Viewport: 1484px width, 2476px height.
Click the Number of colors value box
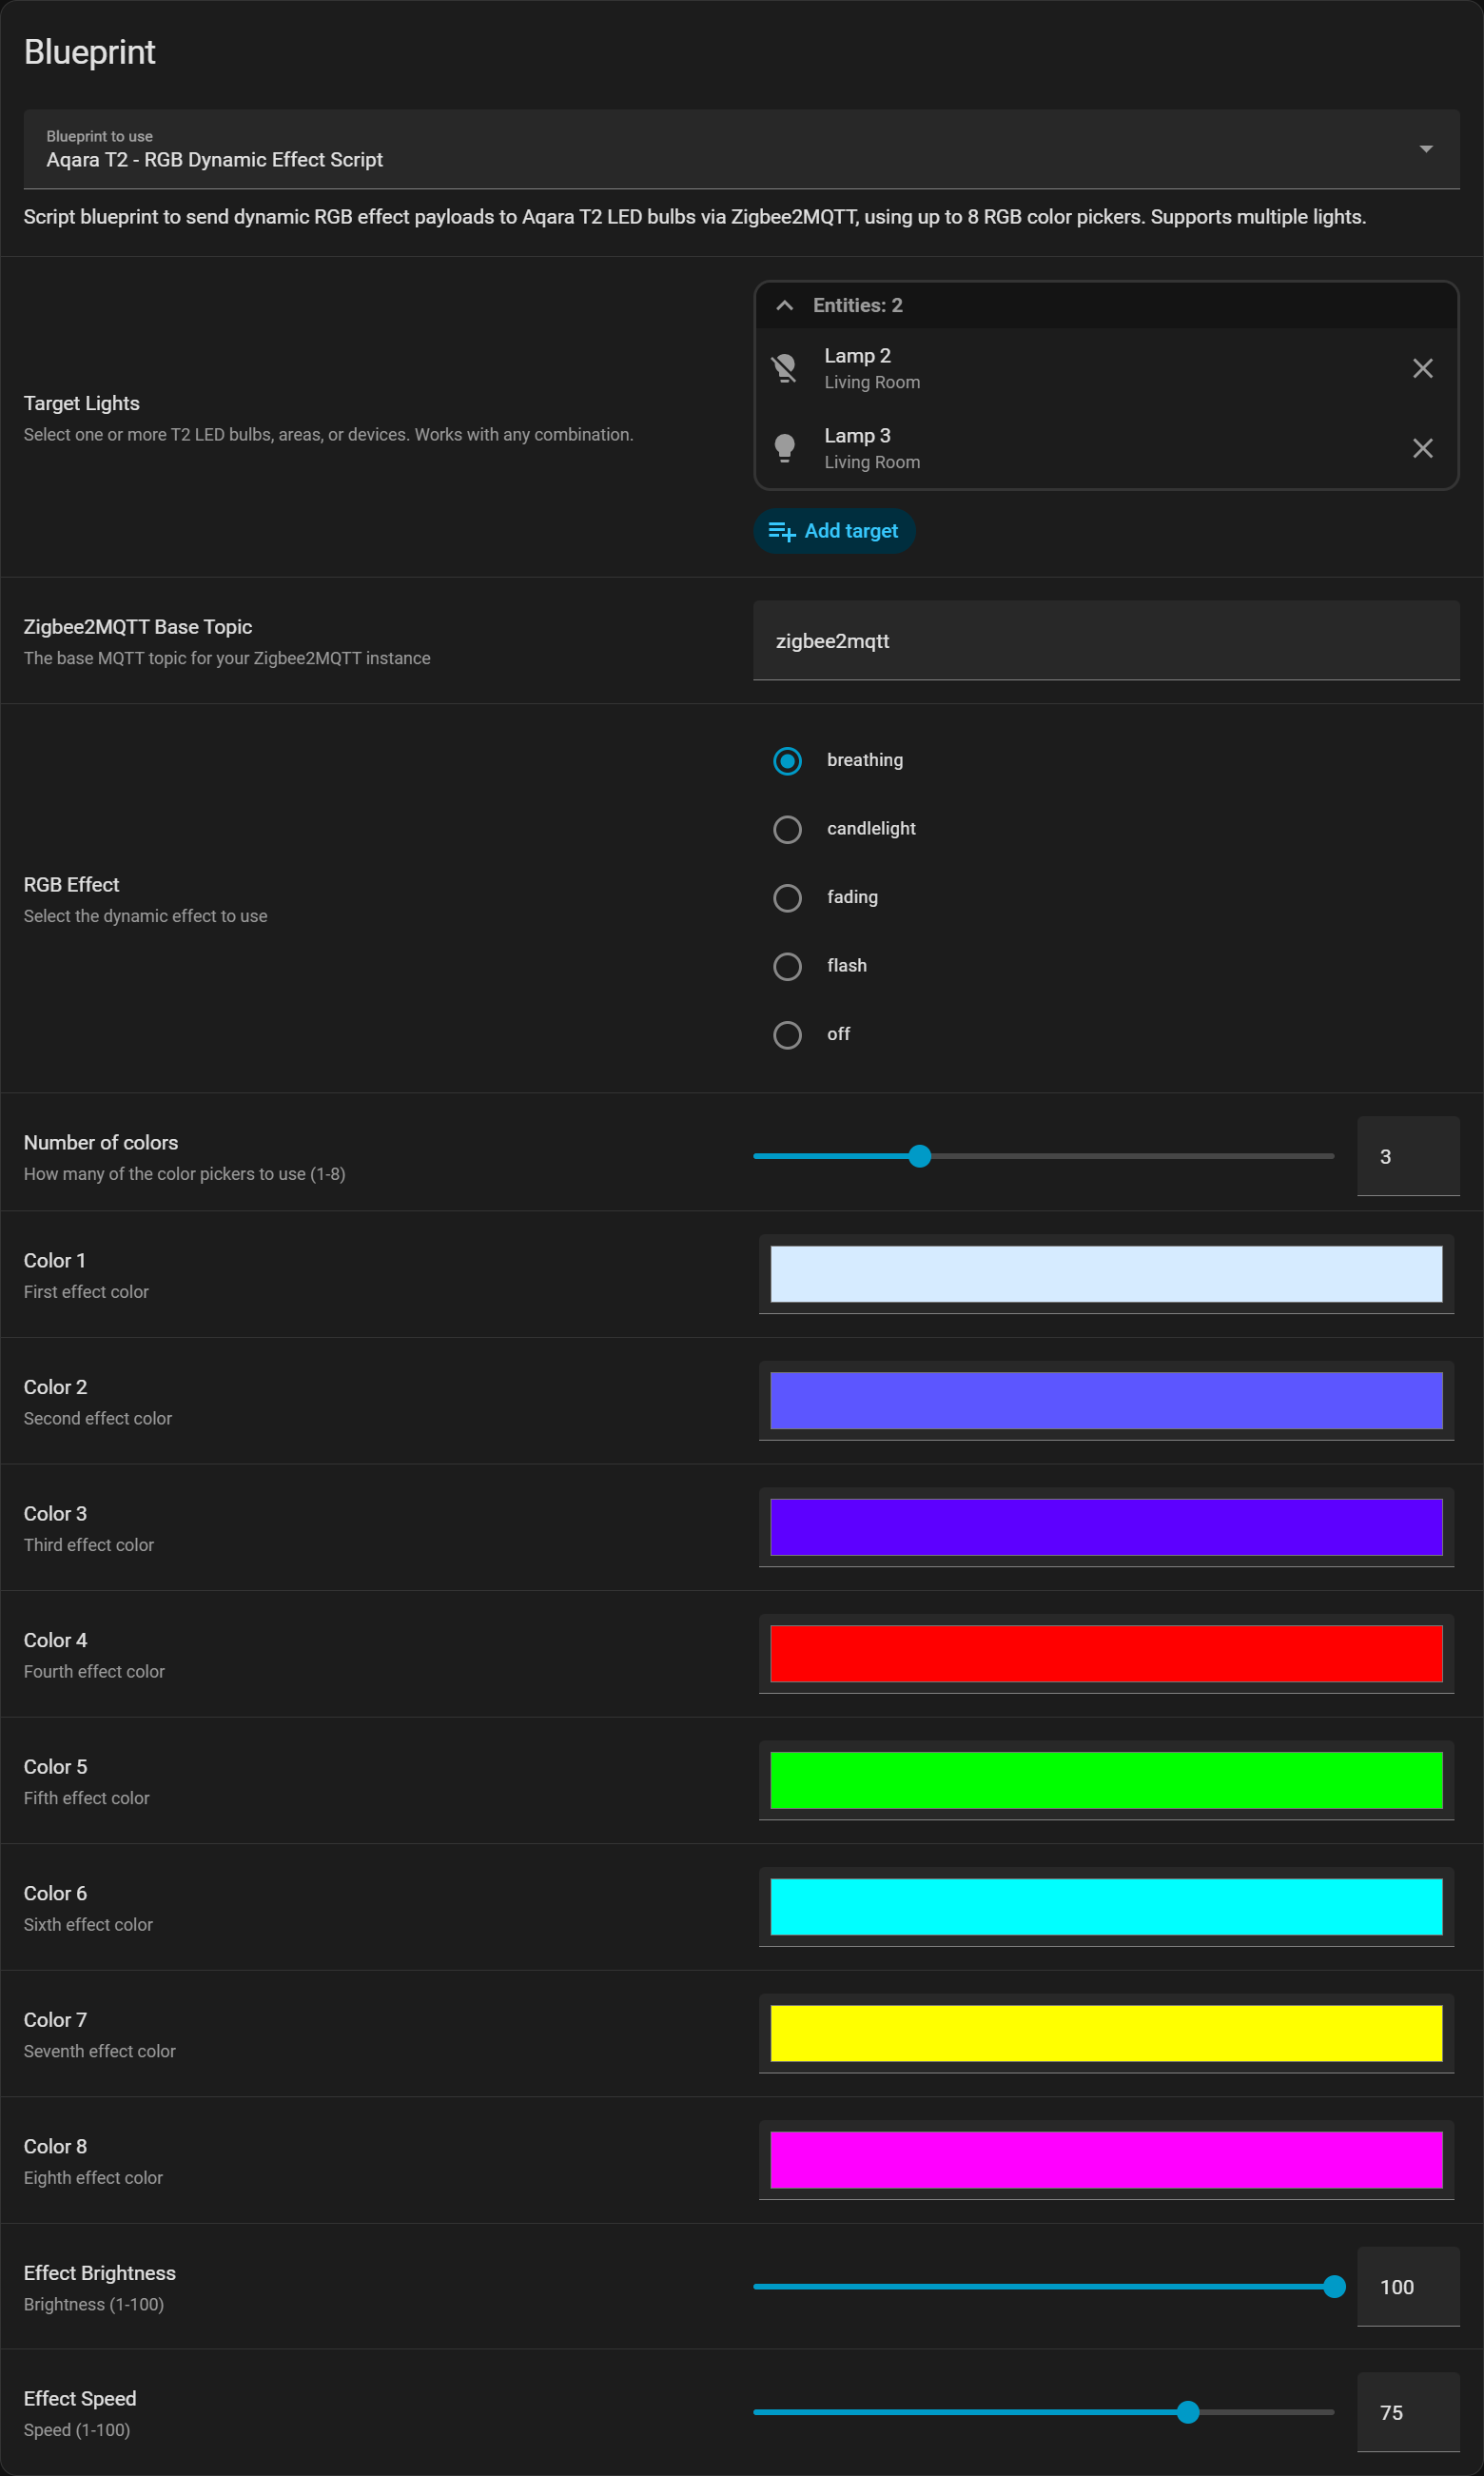click(1406, 1157)
